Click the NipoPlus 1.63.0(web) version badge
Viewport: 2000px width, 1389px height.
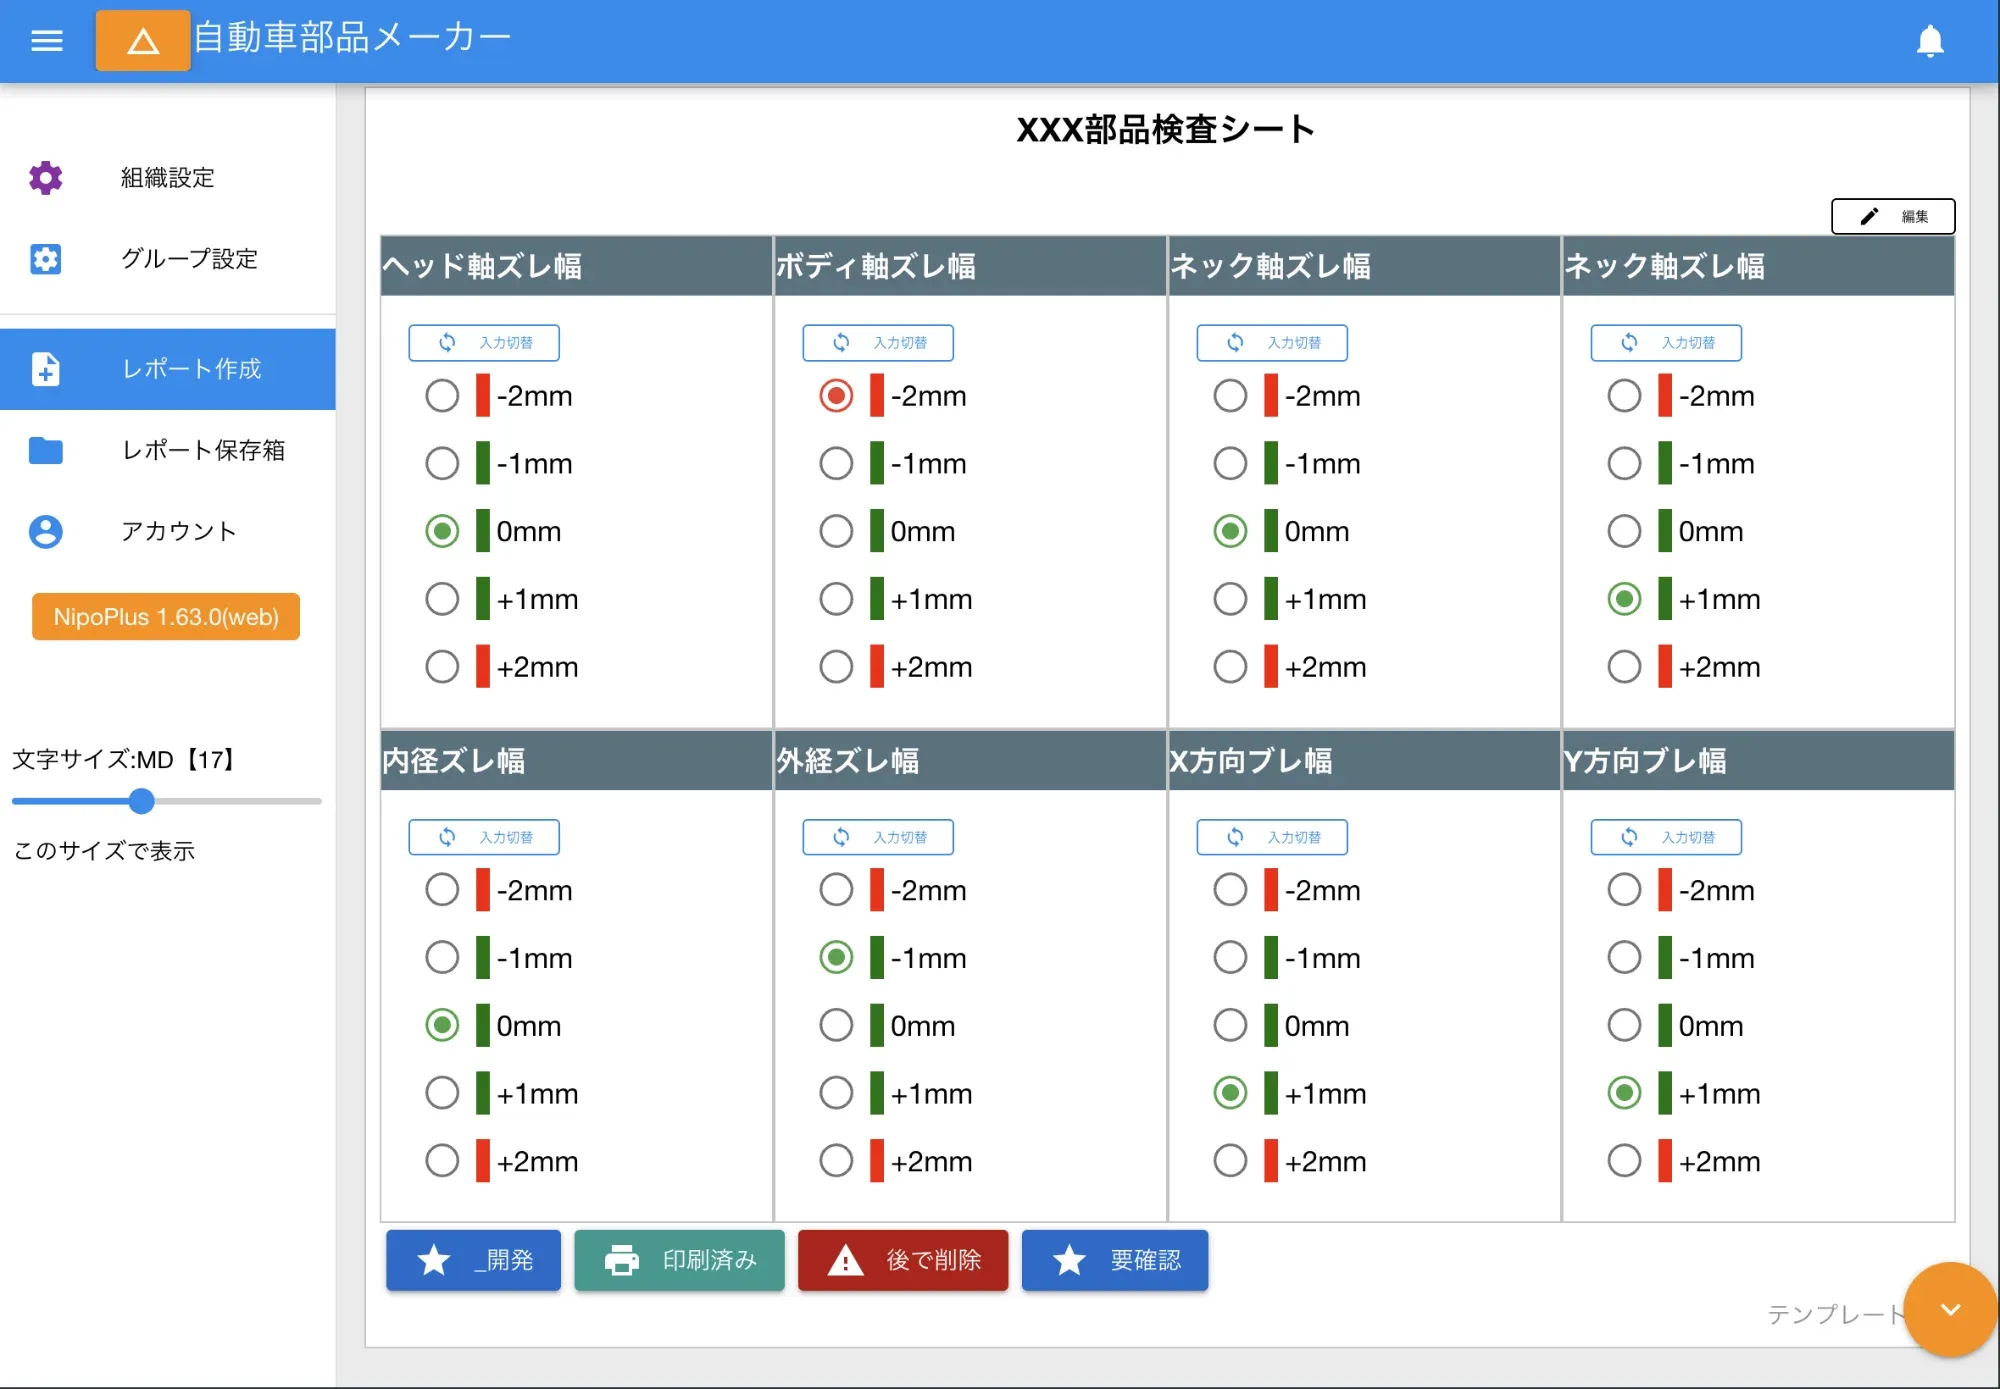pyautogui.click(x=165, y=617)
